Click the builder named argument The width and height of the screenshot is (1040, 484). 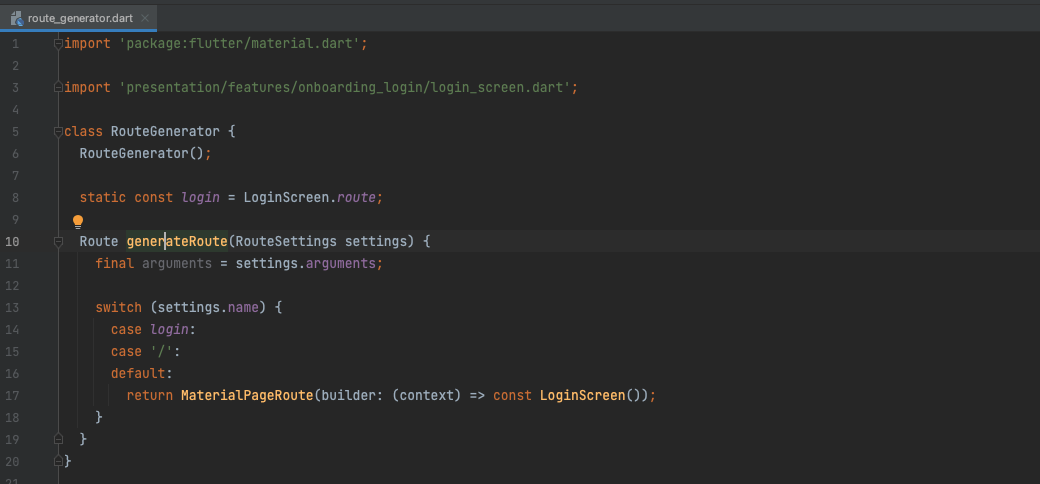click(x=348, y=395)
